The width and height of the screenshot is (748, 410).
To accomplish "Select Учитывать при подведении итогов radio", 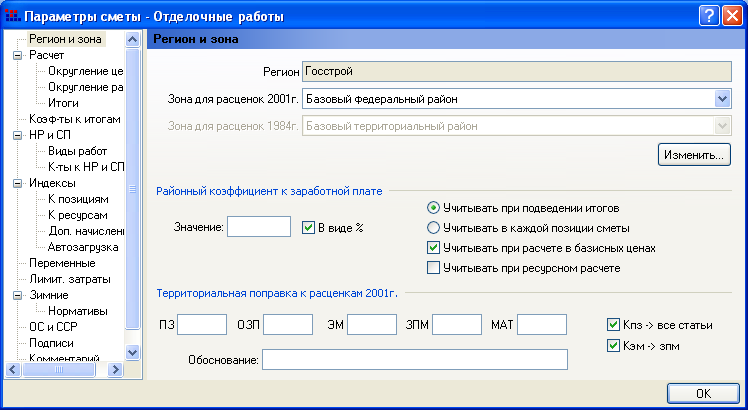I will tap(433, 208).
